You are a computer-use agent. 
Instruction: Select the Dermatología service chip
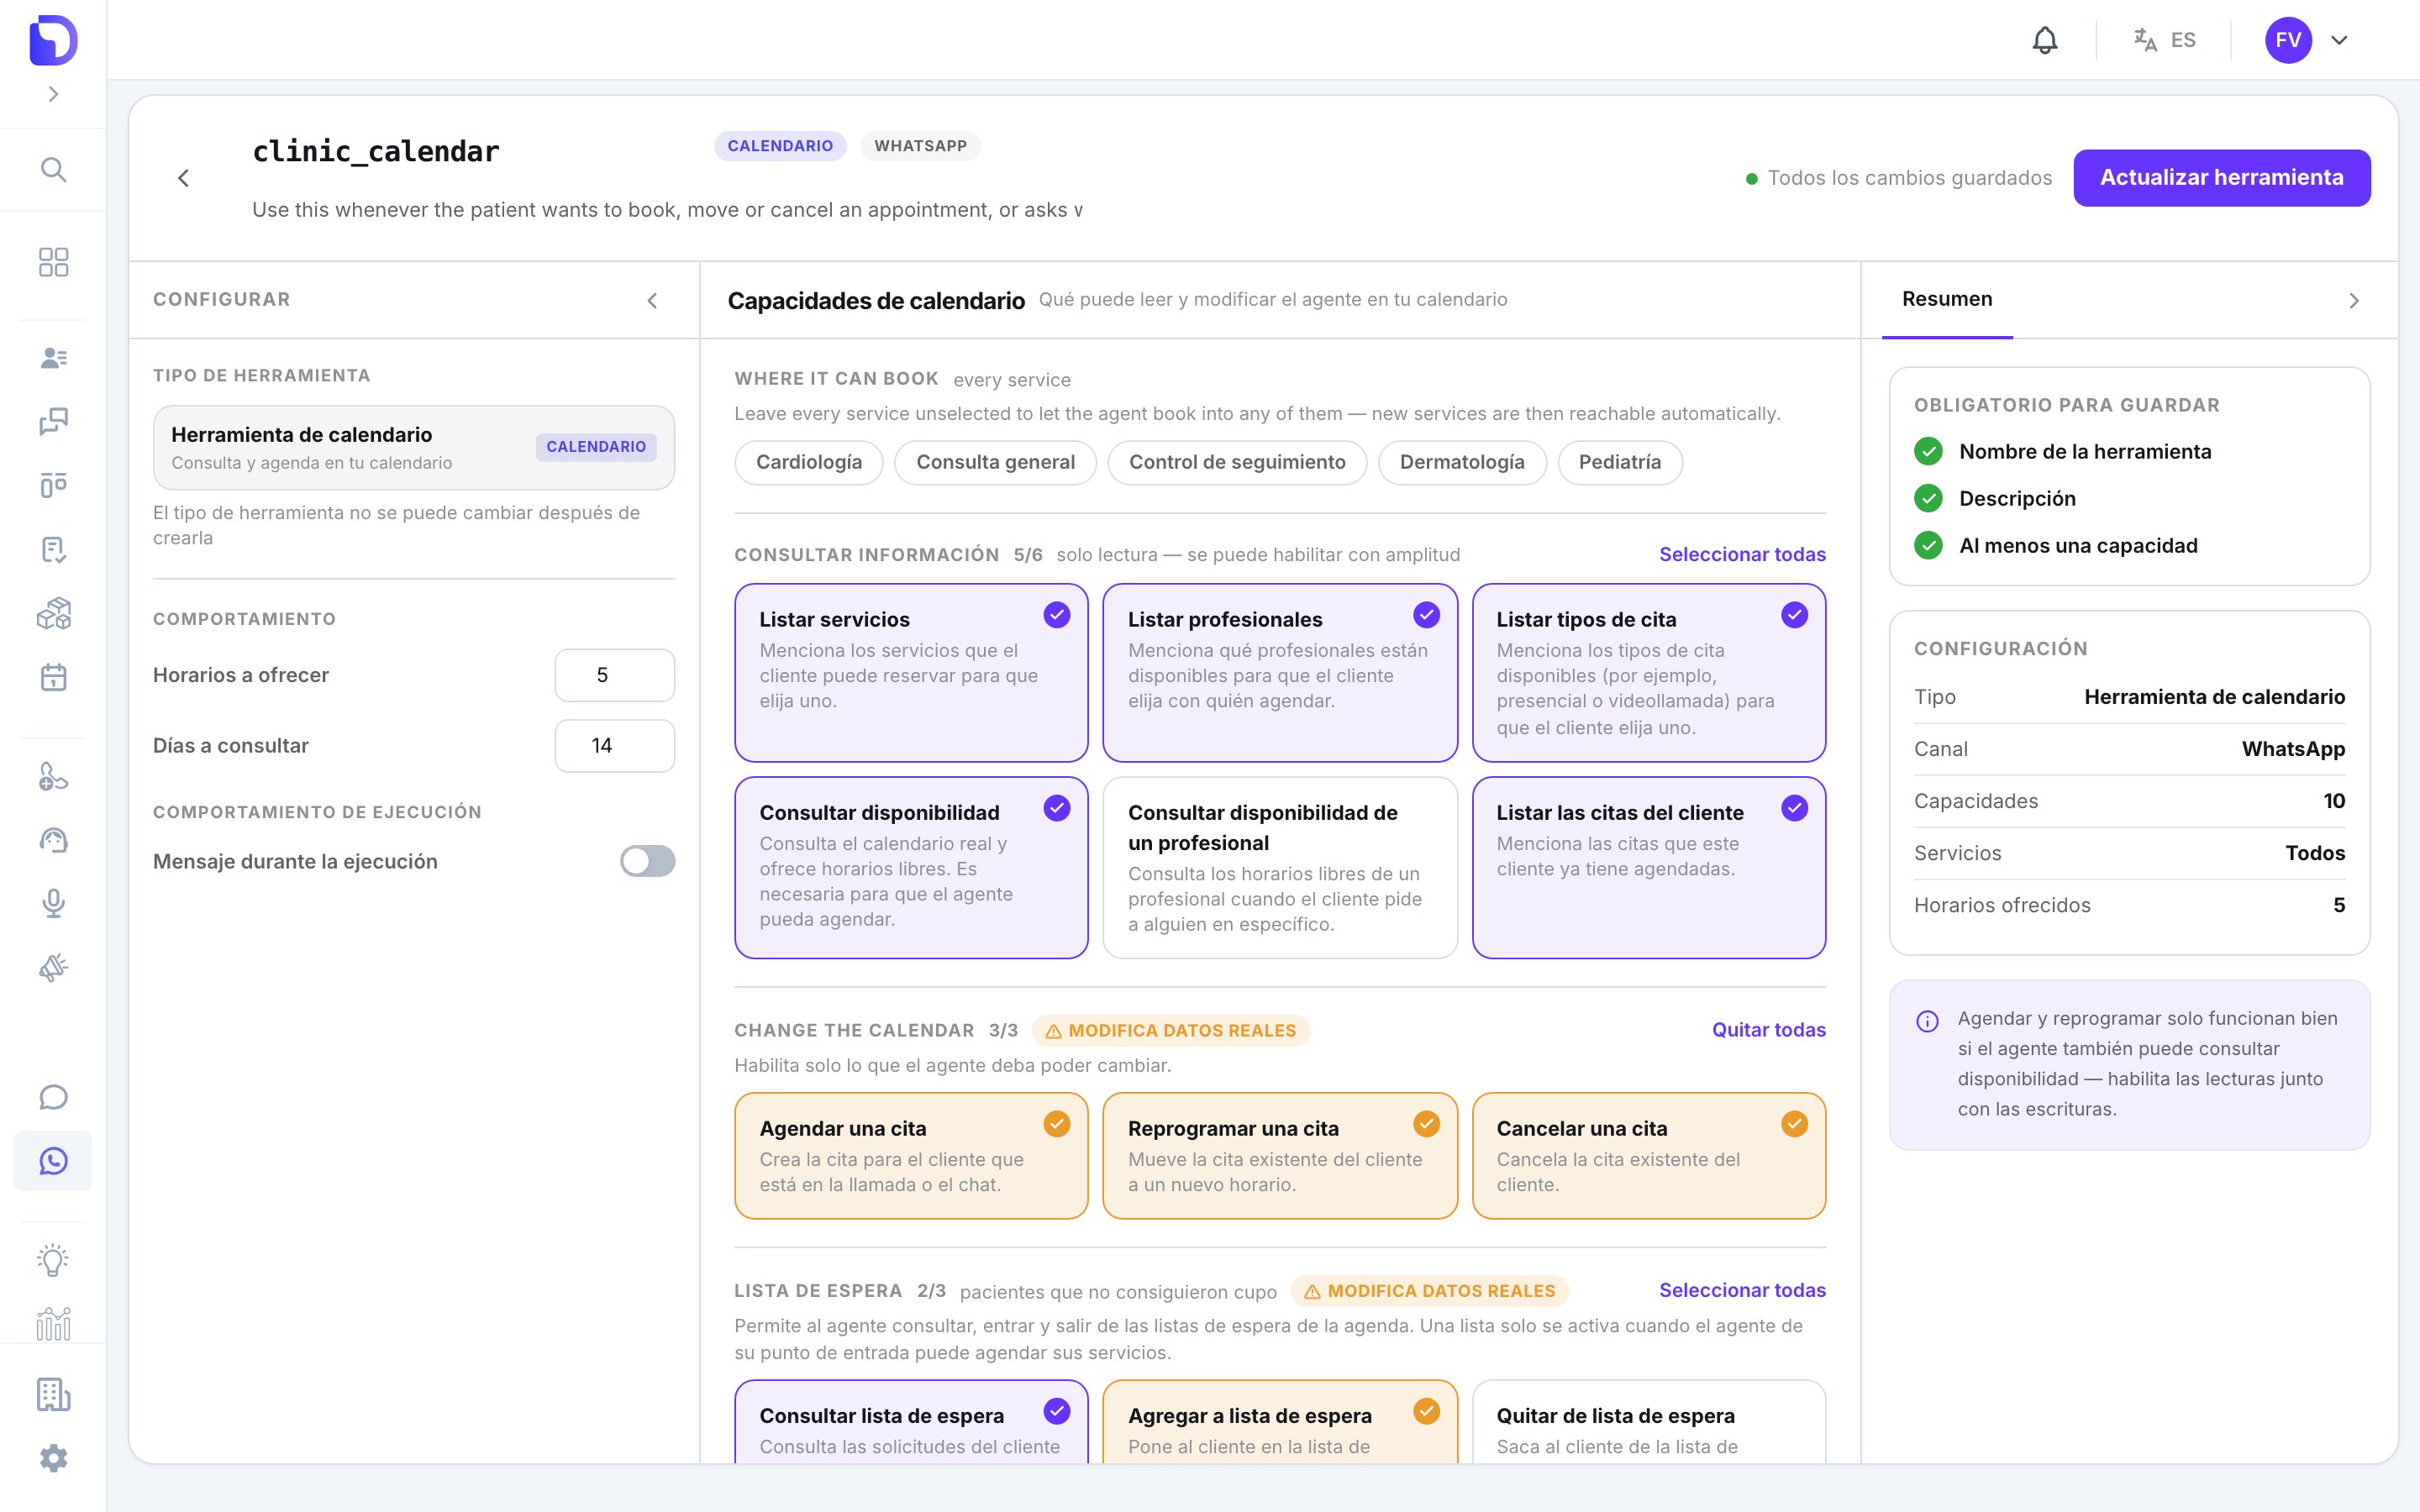[x=1462, y=462]
